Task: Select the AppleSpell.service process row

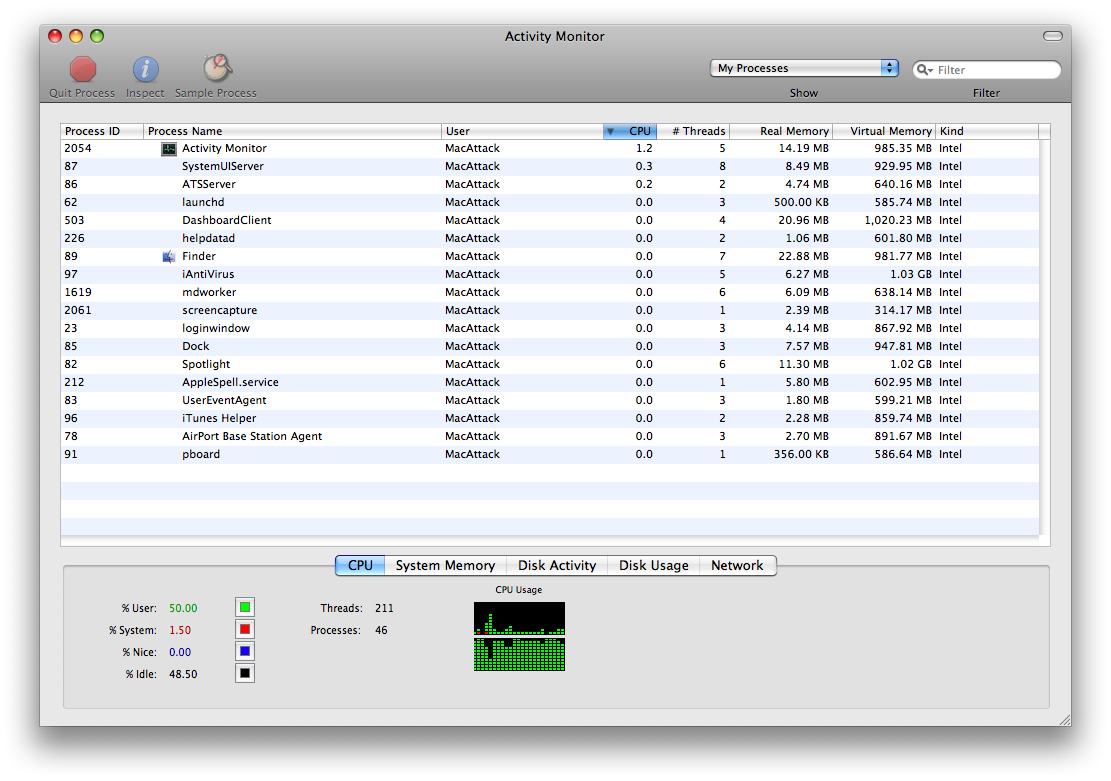Action: [x=551, y=383]
